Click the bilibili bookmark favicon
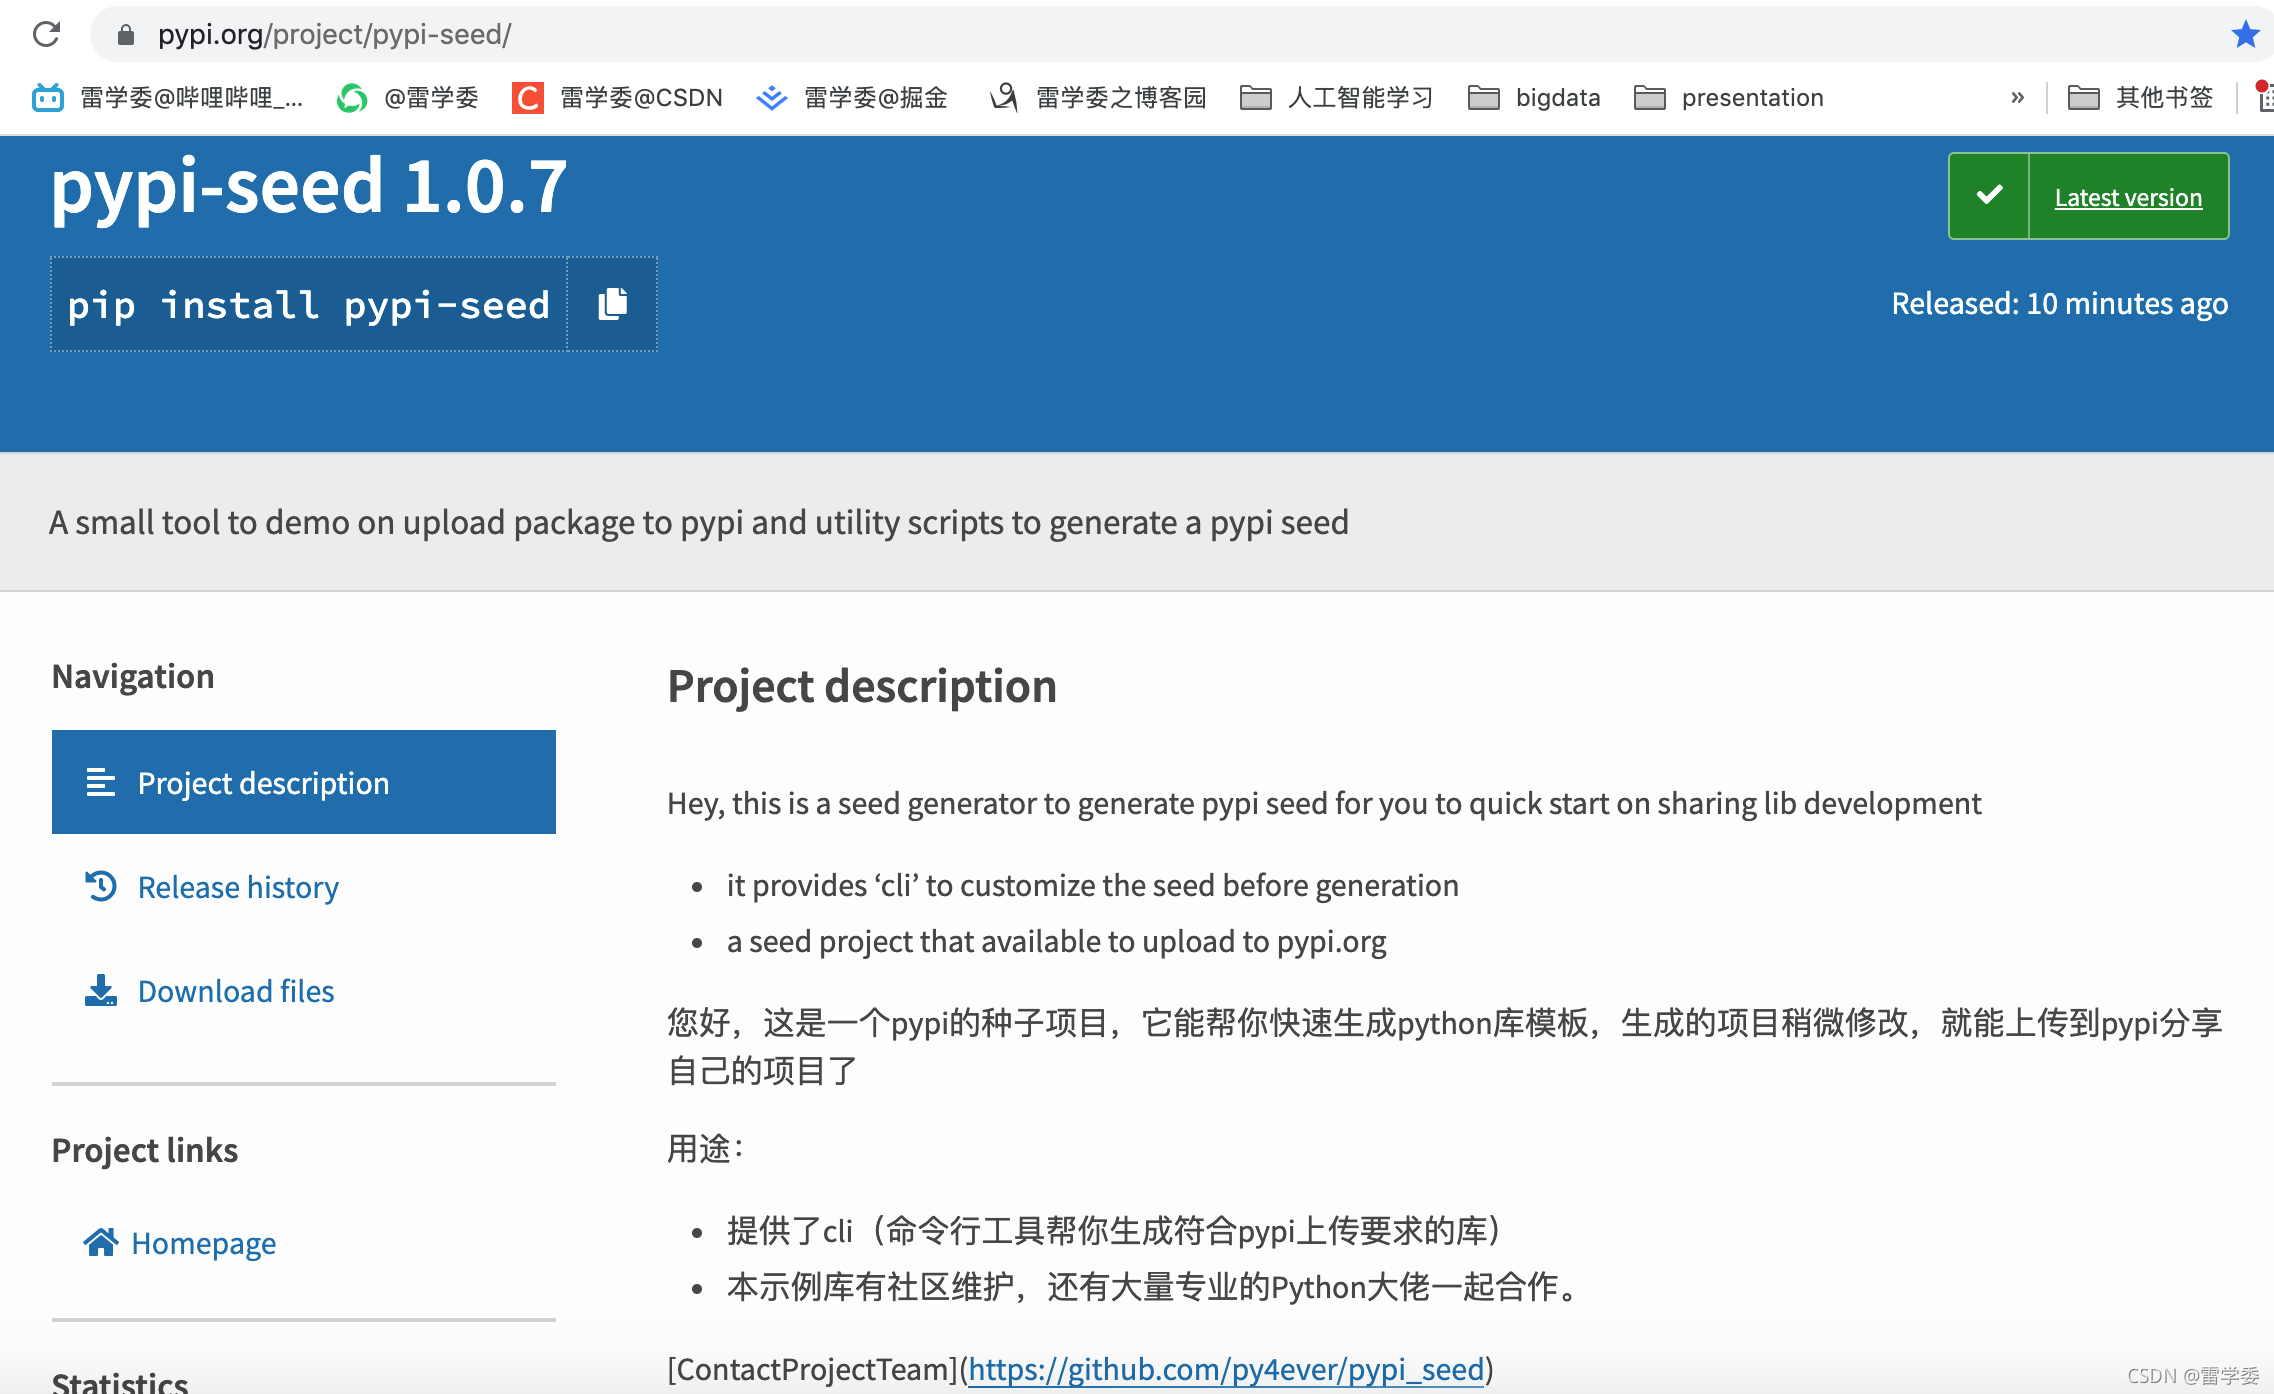Image resolution: width=2274 pixels, height=1394 pixels. 48,97
